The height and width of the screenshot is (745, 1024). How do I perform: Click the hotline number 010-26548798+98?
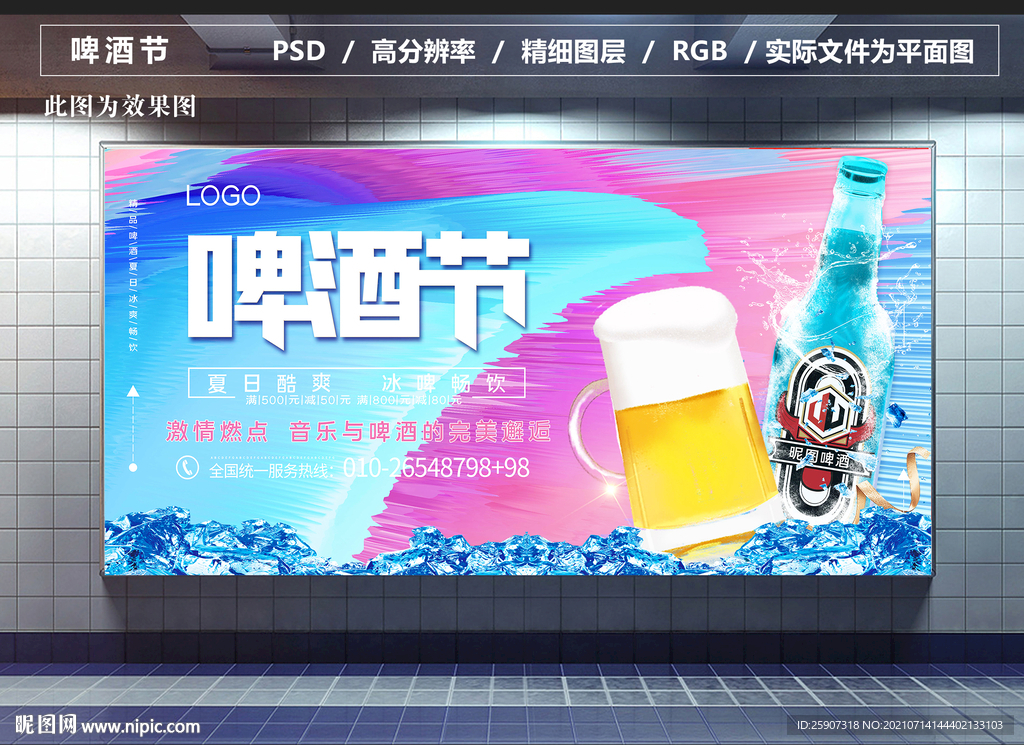(x=440, y=467)
